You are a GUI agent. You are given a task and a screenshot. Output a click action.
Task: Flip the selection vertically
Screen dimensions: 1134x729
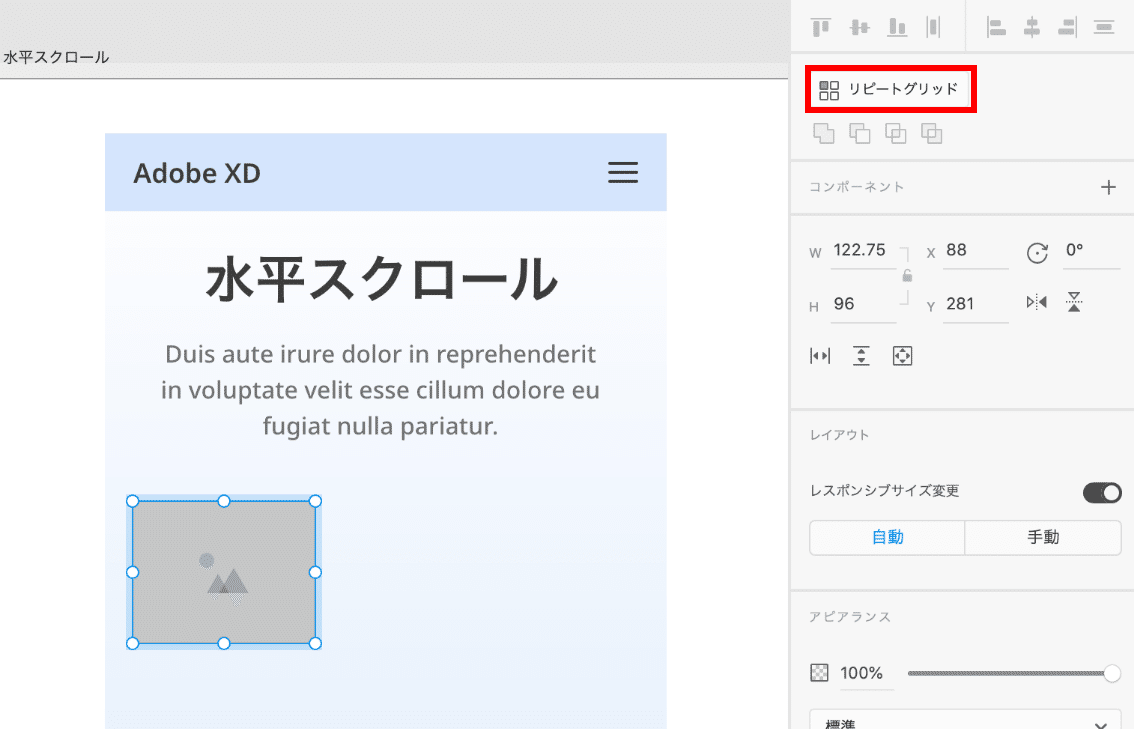point(1074,302)
